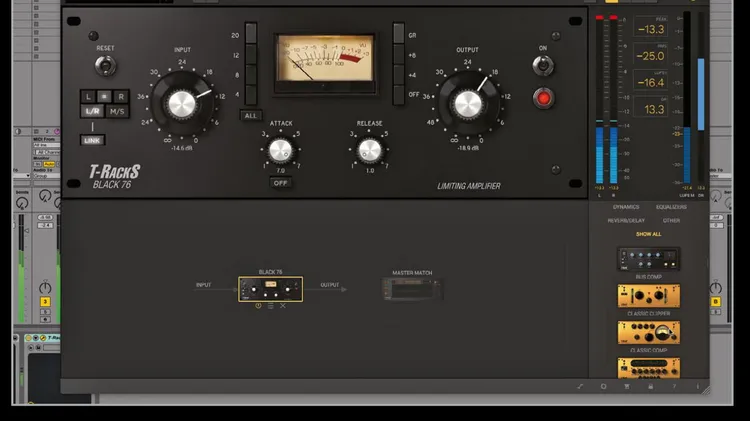Viewport: 750px width, 421px height.
Task: Set meter mode to +4
Action: (x=398, y=75)
